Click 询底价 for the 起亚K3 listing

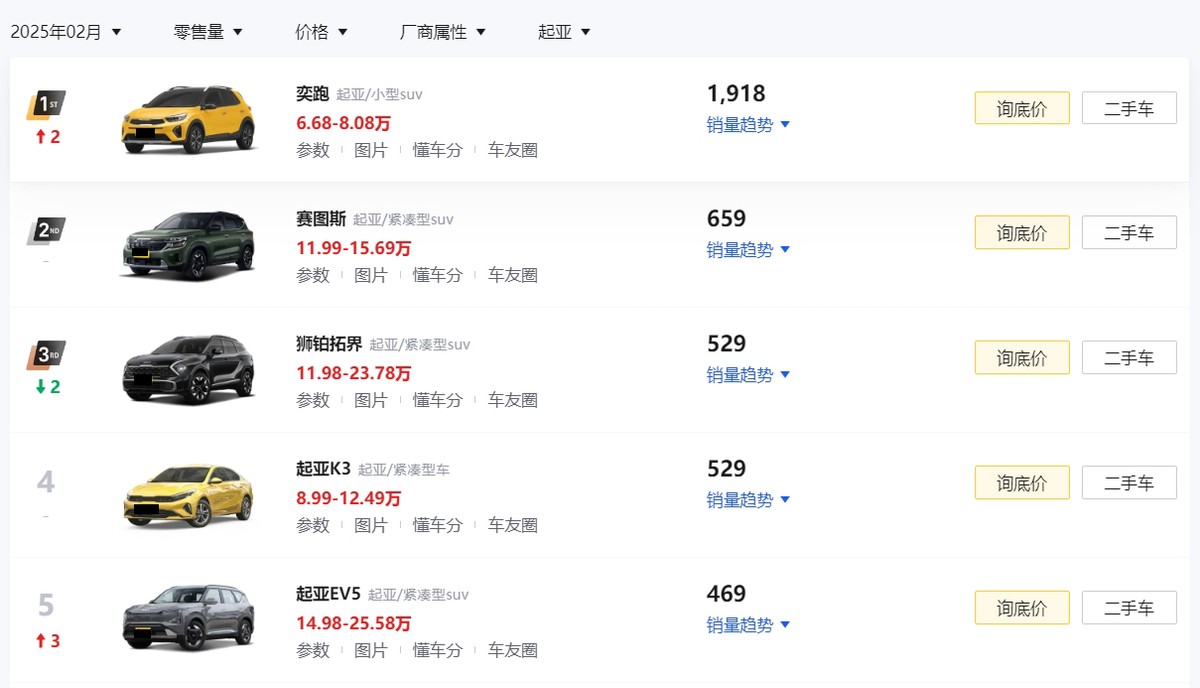1021,482
